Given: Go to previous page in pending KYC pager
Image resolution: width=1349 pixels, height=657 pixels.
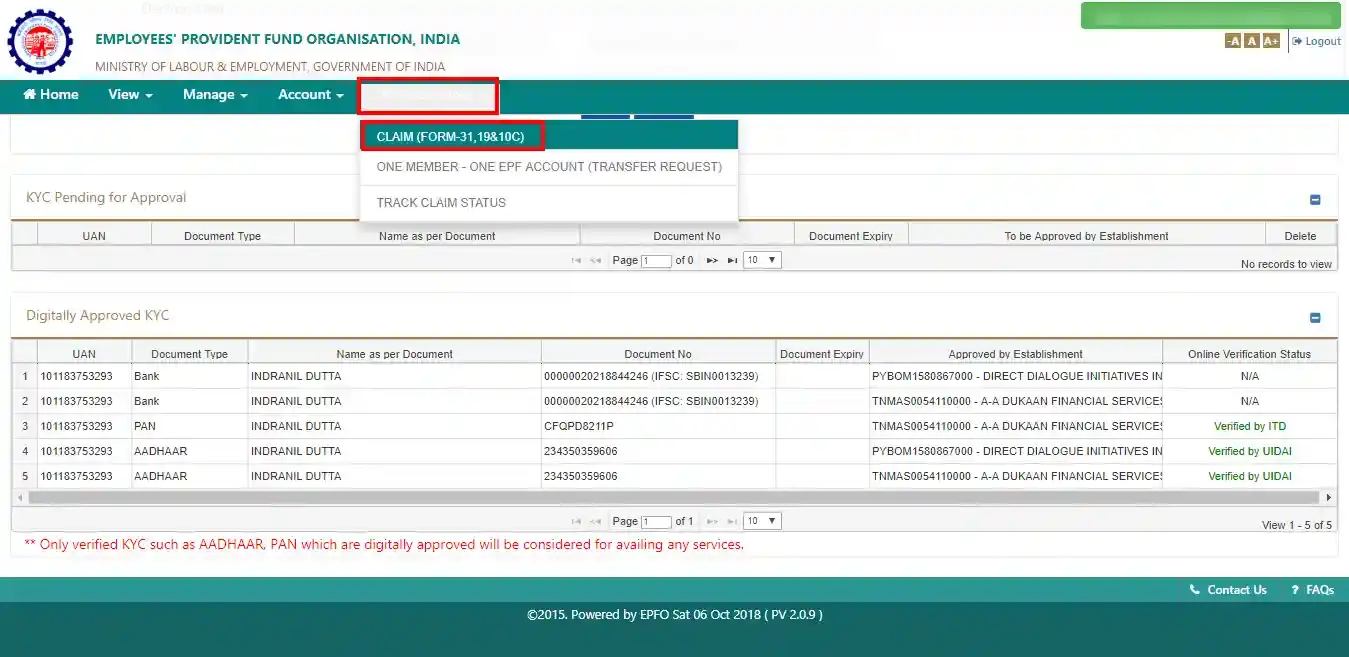Looking at the screenshot, I should coord(595,260).
